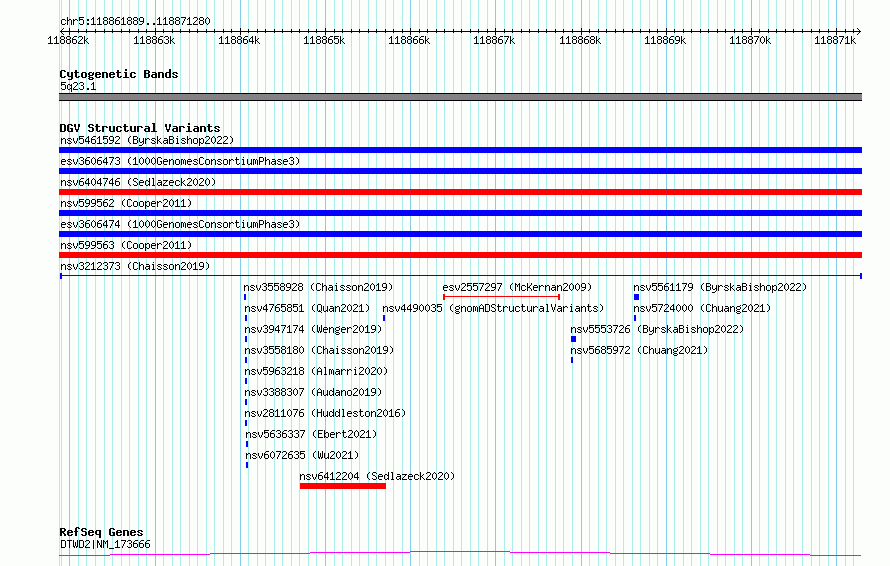This screenshot has height=566, width=890.
Task: Click the red nsv6412204 variant bar
Action: coord(343,486)
